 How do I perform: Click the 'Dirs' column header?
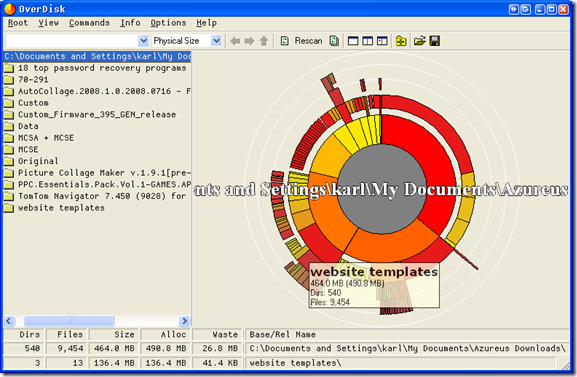pyautogui.click(x=23, y=334)
